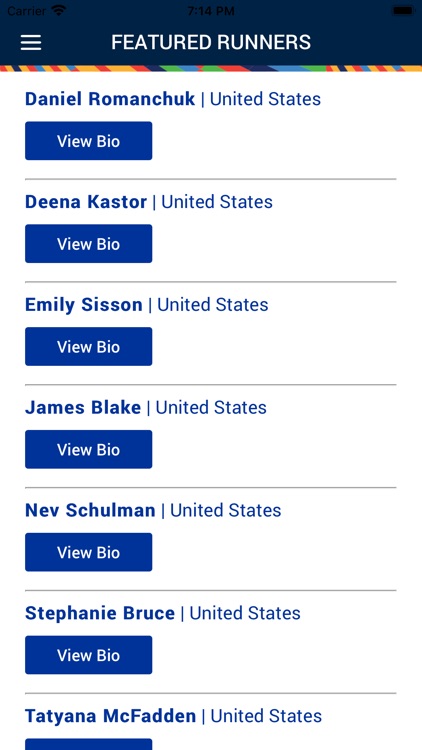Tap the Stephanie Bruce name

tap(100, 613)
